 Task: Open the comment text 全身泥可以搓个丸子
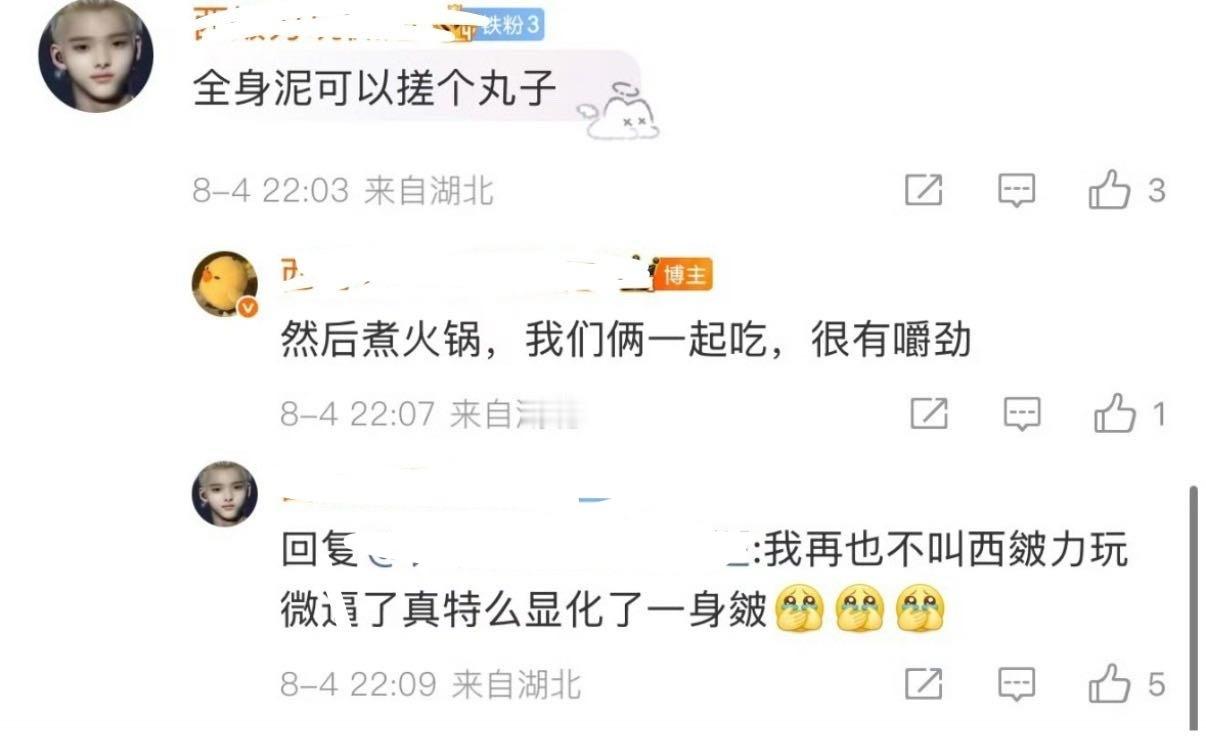[374, 88]
